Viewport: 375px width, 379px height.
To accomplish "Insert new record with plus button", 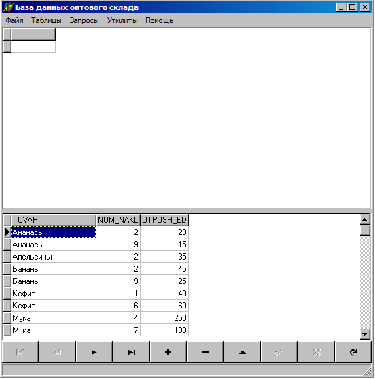I will (x=168, y=352).
